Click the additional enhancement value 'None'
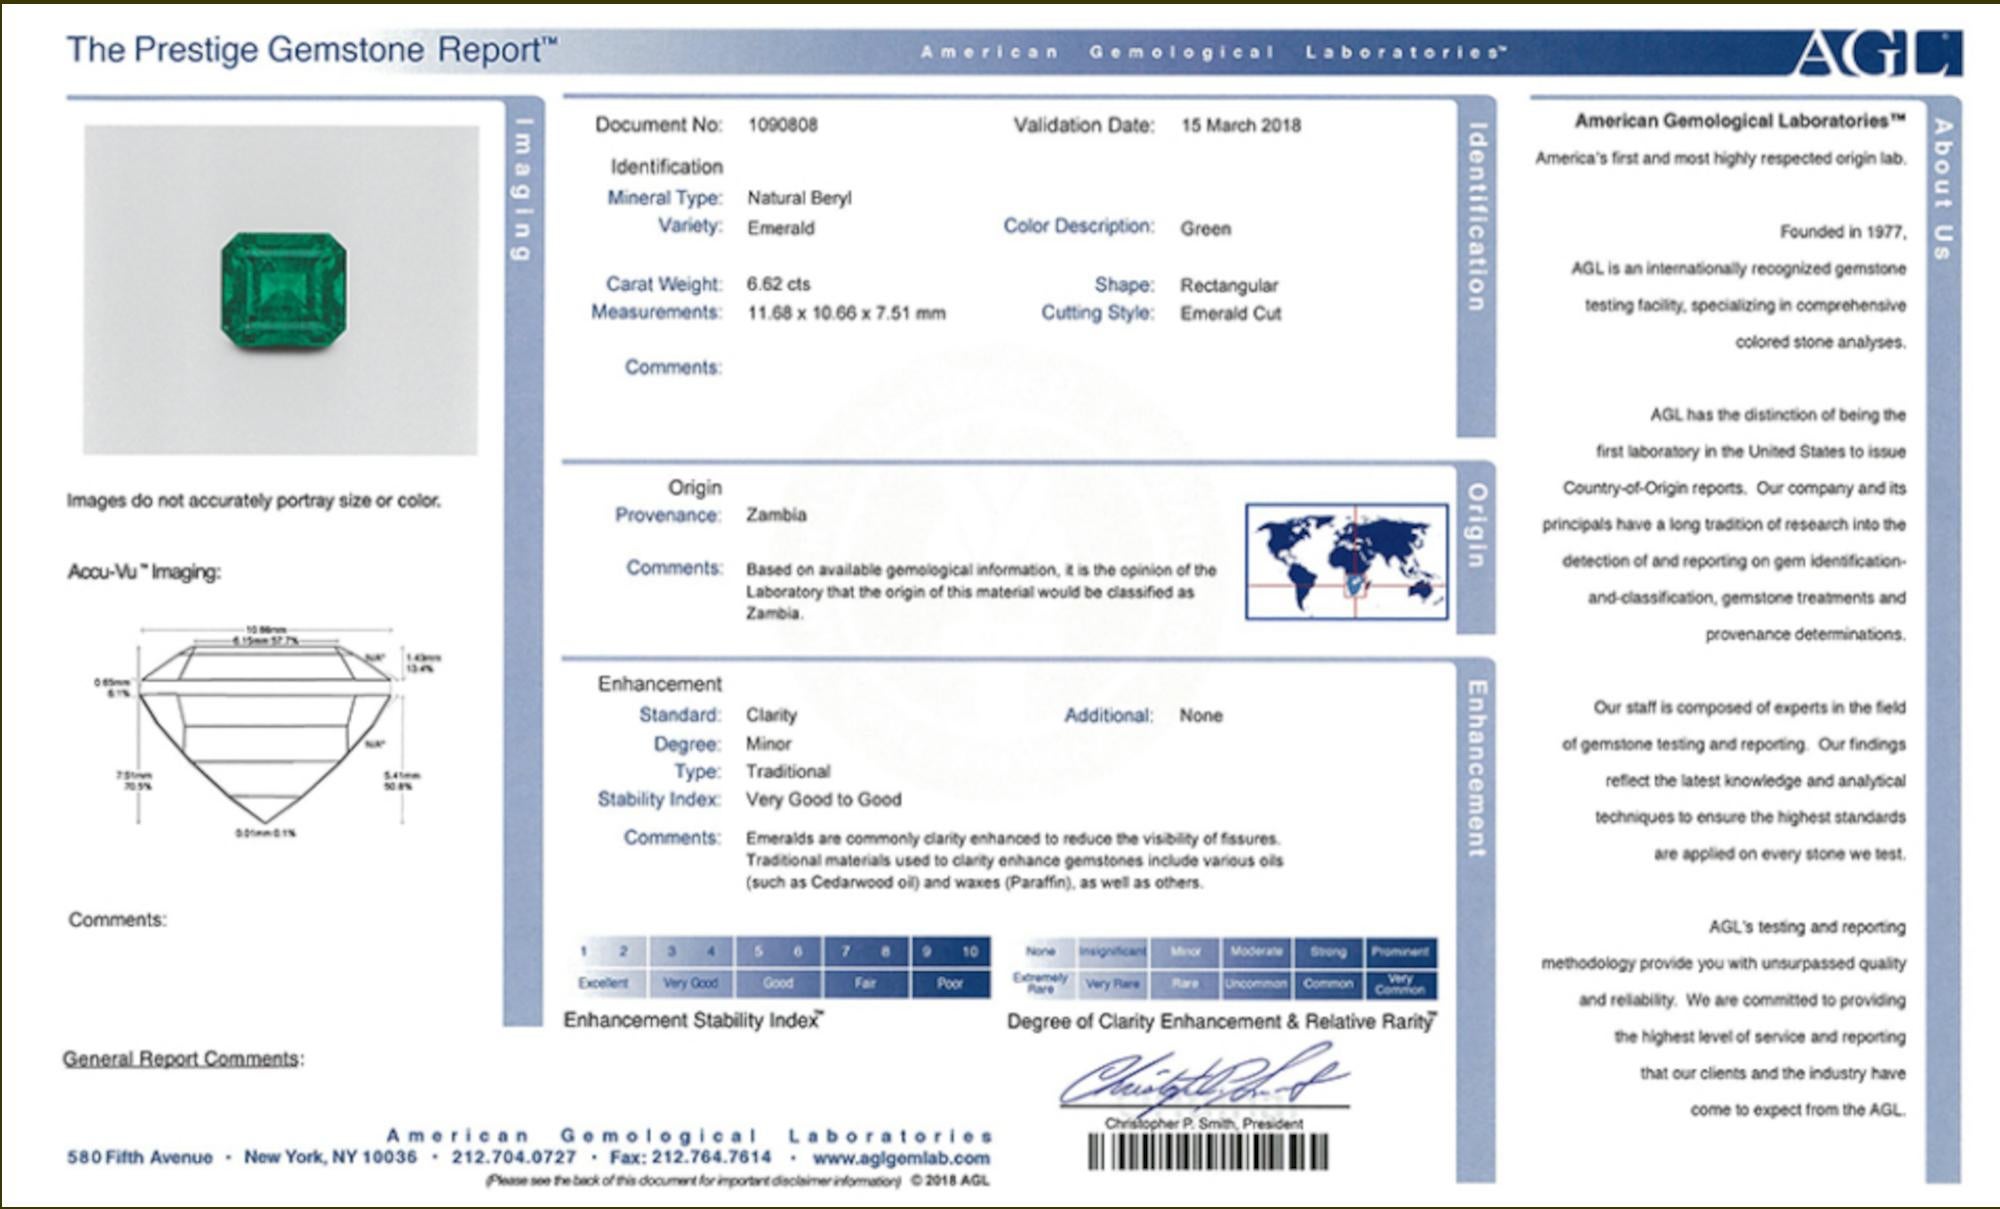Image resolution: width=2000 pixels, height=1209 pixels. tap(1201, 716)
